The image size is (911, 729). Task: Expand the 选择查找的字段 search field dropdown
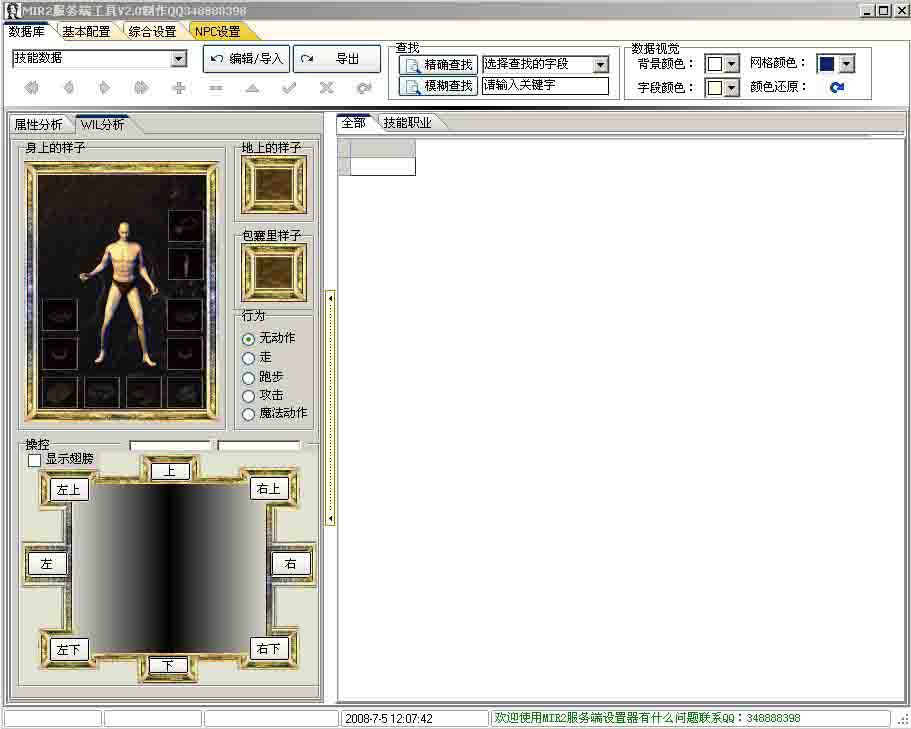[600, 65]
